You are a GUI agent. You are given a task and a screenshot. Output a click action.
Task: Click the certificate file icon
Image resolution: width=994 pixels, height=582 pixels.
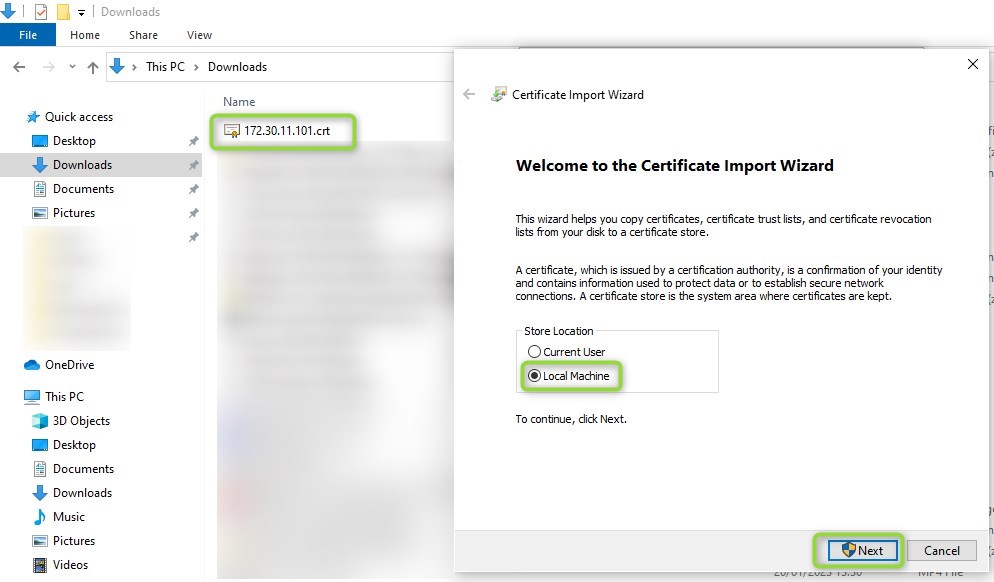pyautogui.click(x=231, y=131)
